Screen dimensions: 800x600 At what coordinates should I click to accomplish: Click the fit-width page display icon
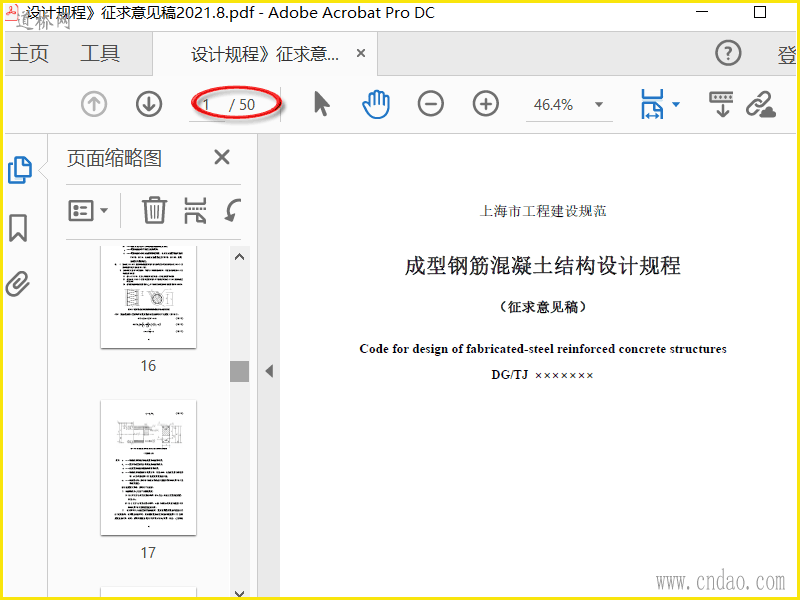pos(652,104)
